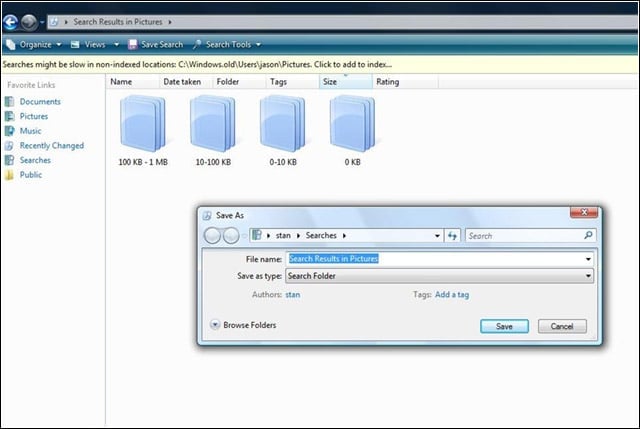Screen dimensions: 640x429
Task: Click the Organize toolbar icon
Action: [x=11, y=44]
